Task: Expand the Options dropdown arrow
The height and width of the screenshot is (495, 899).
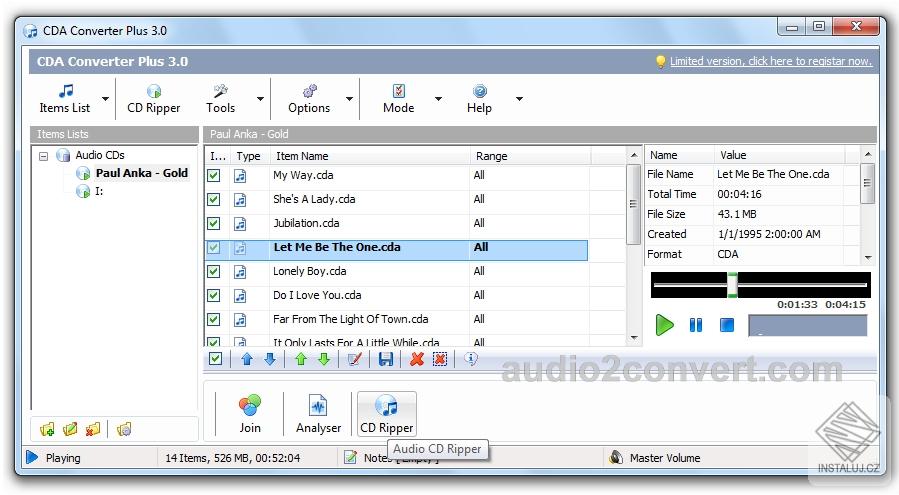Action: [349, 99]
